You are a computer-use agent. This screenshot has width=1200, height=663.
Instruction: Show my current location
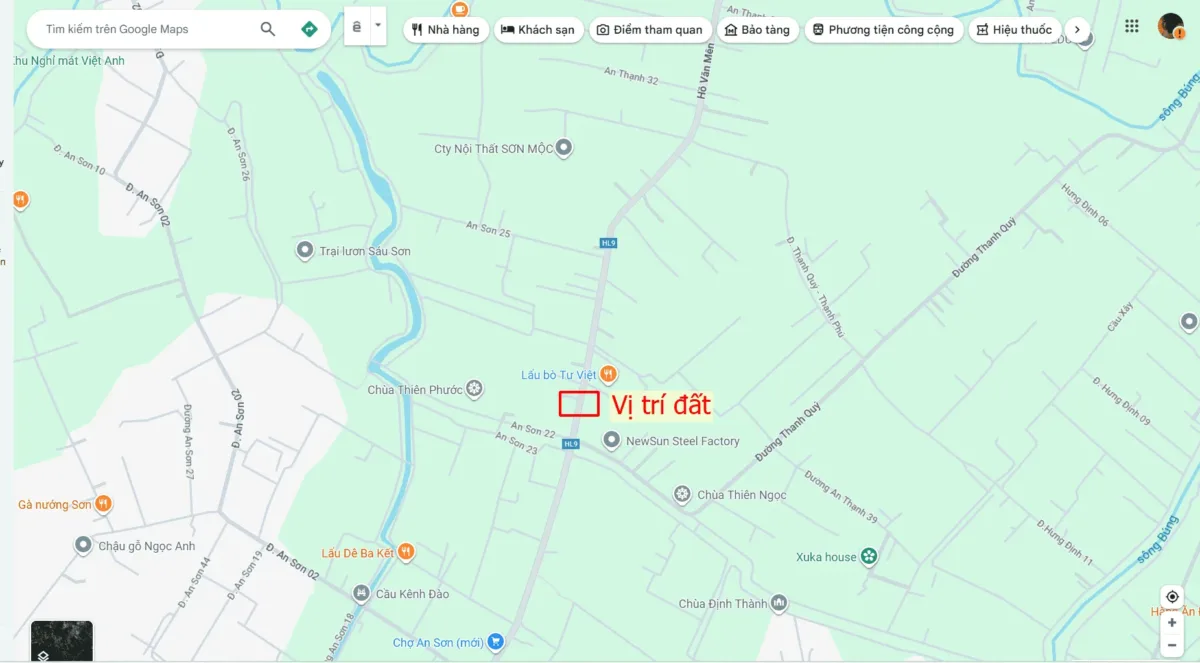click(1172, 597)
